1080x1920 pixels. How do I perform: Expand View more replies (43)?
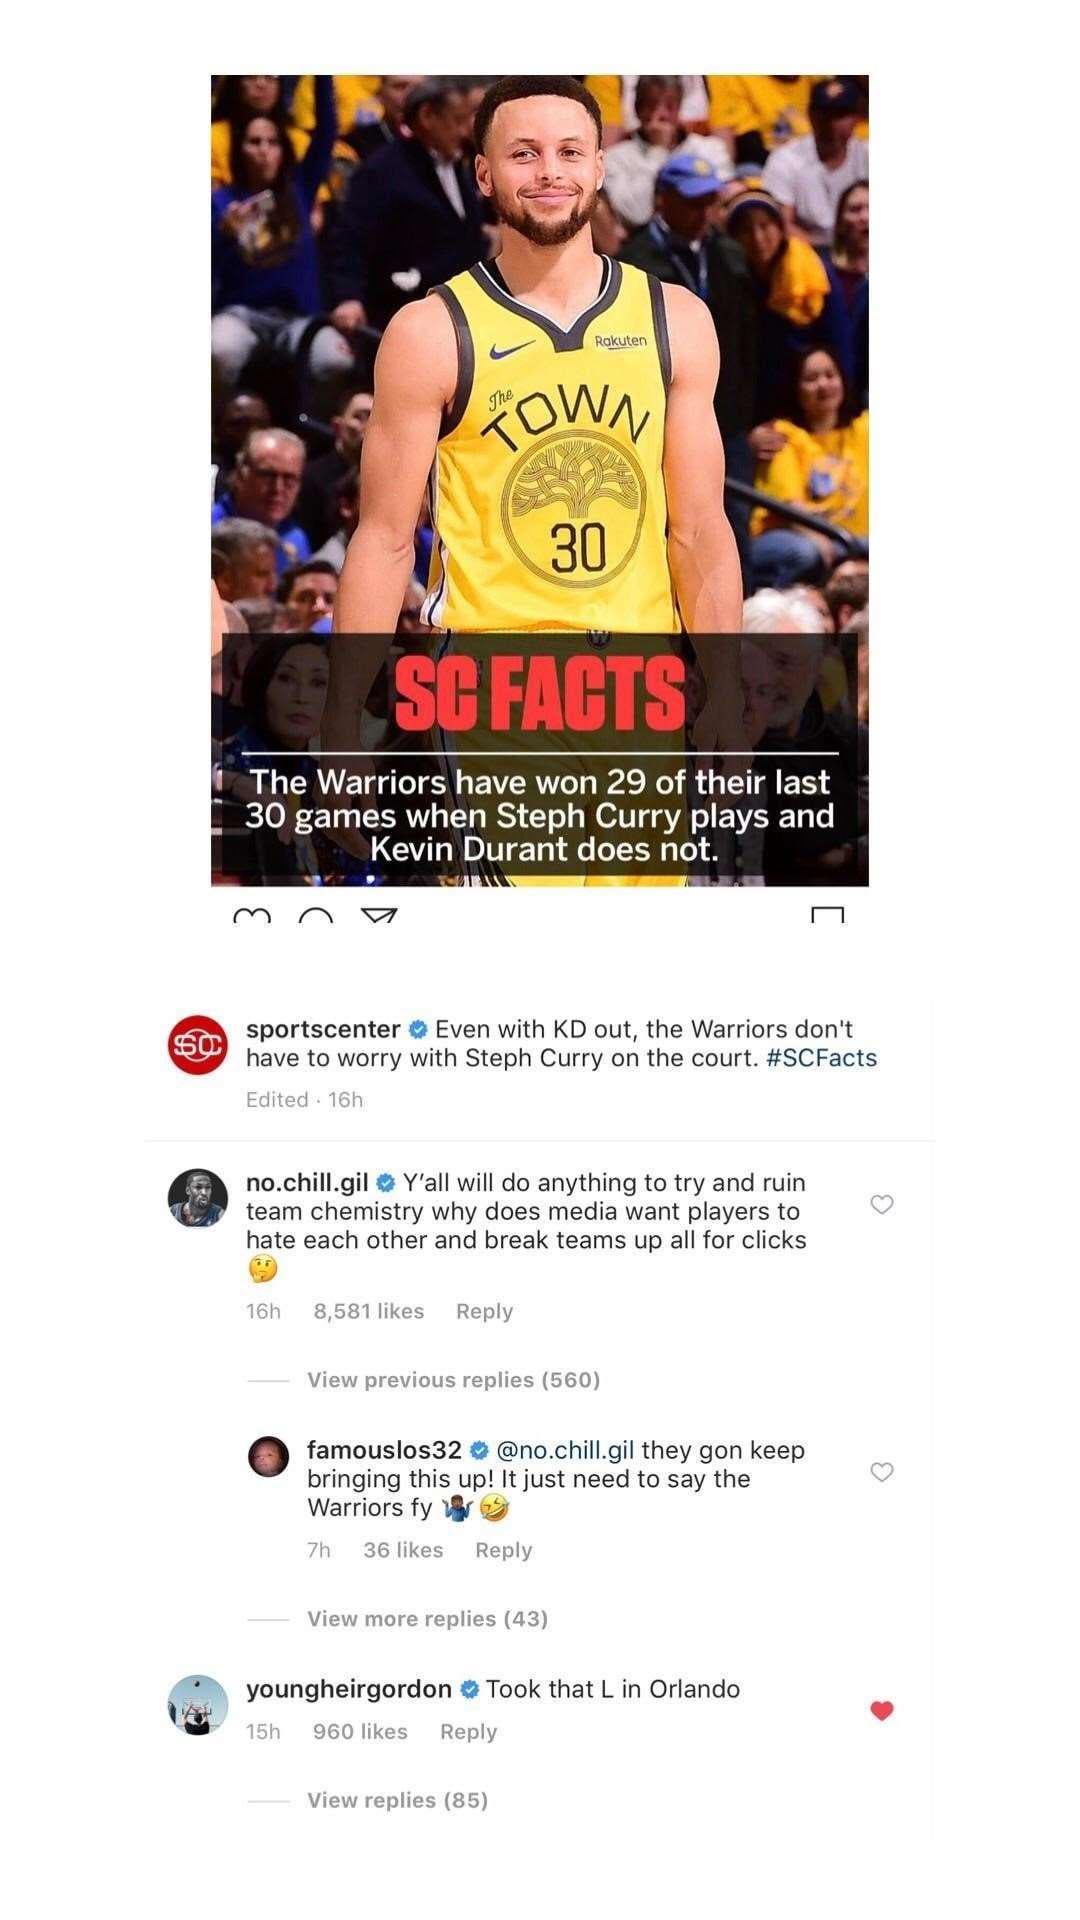pos(427,1619)
